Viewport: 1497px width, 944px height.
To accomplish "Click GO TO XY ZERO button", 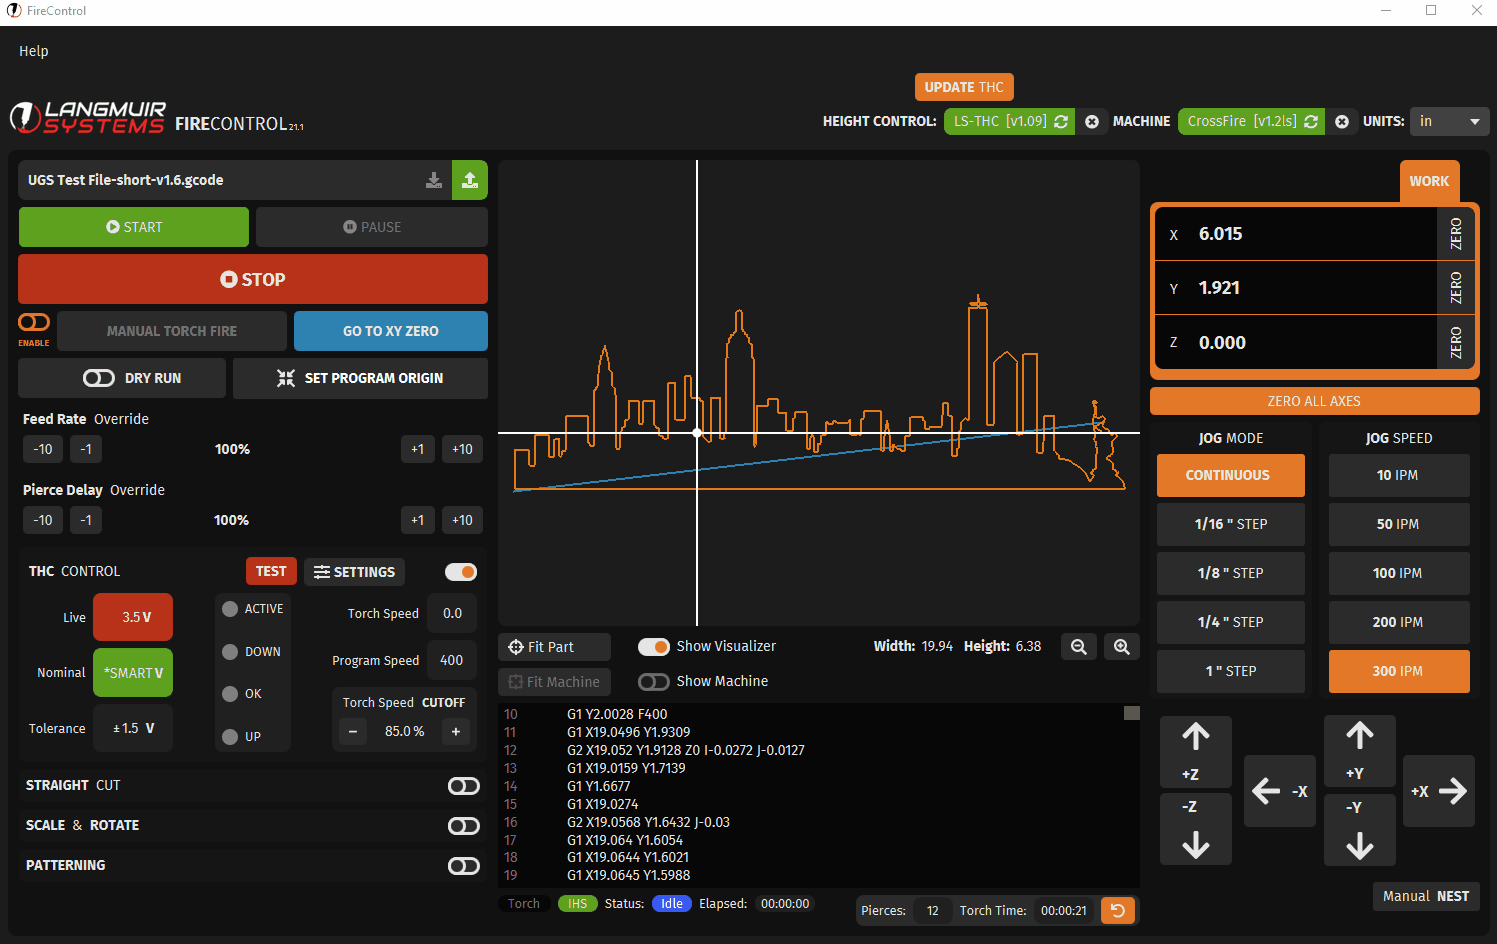I will coord(391,331).
